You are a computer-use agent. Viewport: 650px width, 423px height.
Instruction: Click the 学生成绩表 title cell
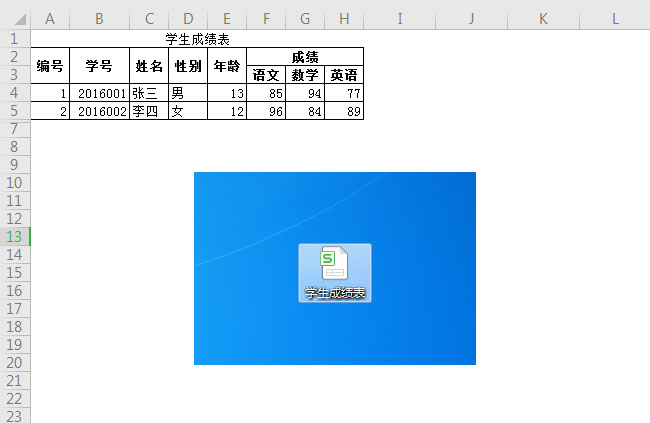pyautogui.click(x=197, y=38)
